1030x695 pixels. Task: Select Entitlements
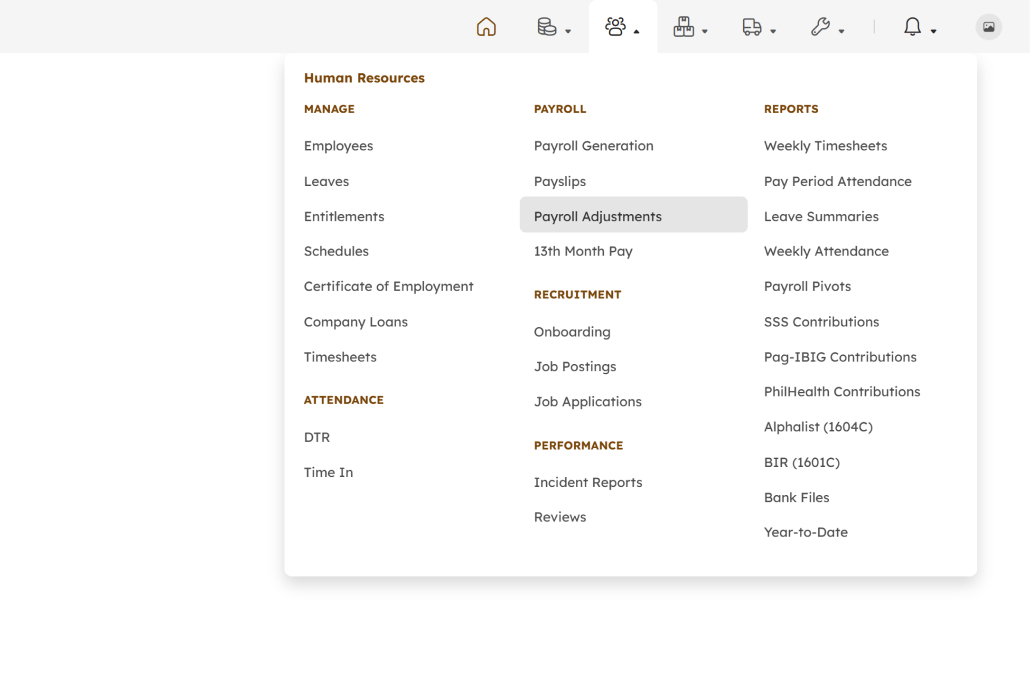tap(344, 216)
